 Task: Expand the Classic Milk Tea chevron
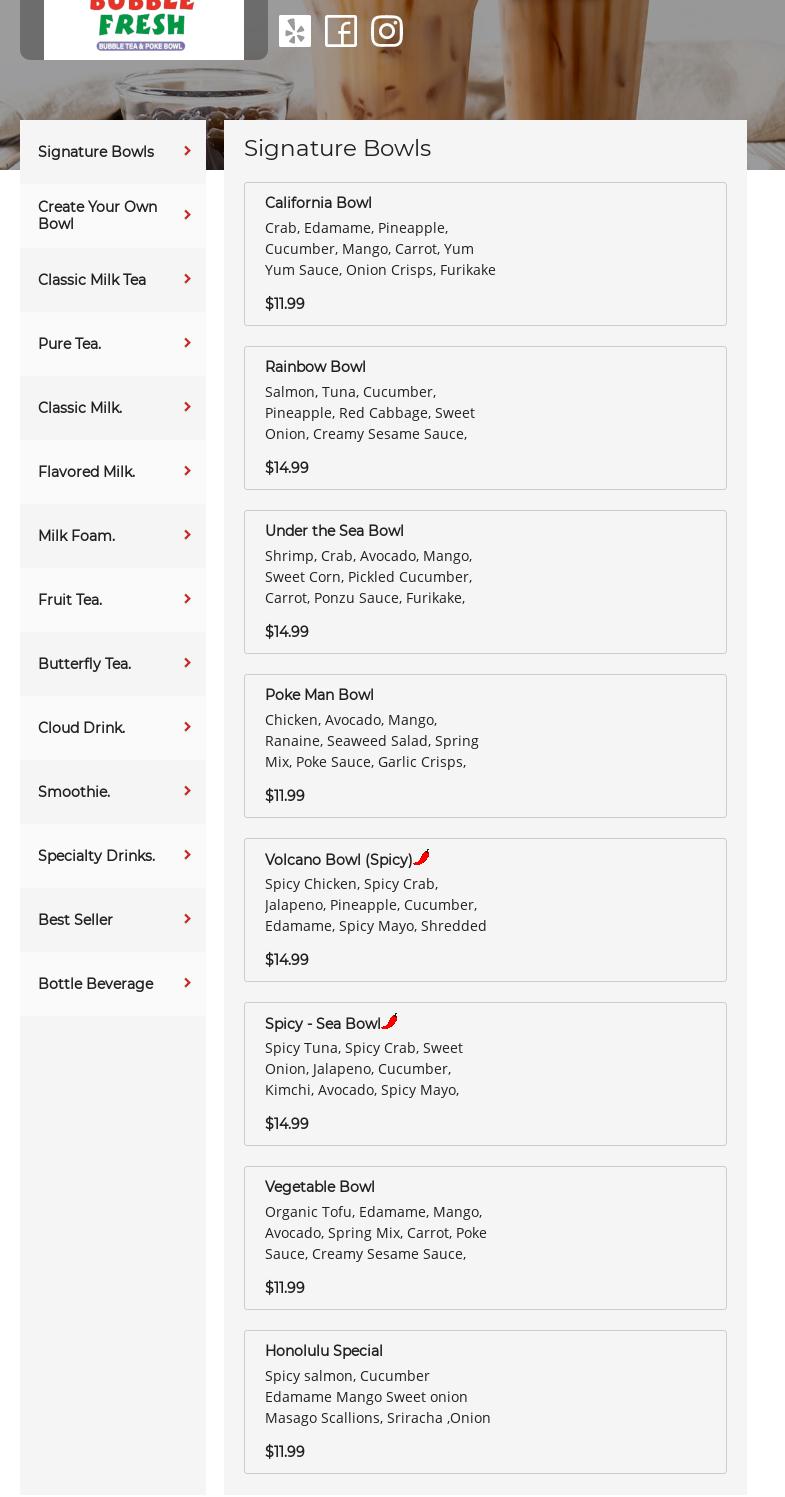[187, 279]
